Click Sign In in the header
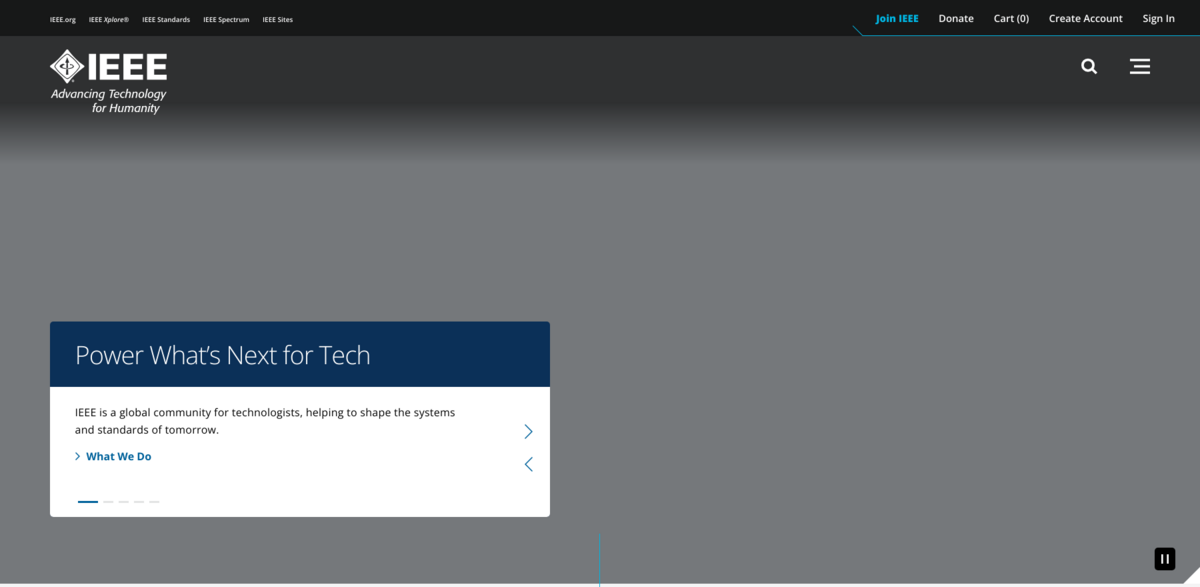The width and height of the screenshot is (1200, 587). tap(1158, 18)
